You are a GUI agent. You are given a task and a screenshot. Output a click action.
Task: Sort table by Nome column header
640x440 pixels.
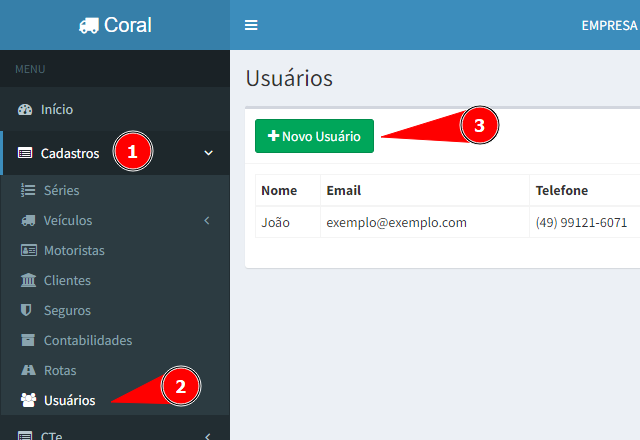pyautogui.click(x=279, y=190)
